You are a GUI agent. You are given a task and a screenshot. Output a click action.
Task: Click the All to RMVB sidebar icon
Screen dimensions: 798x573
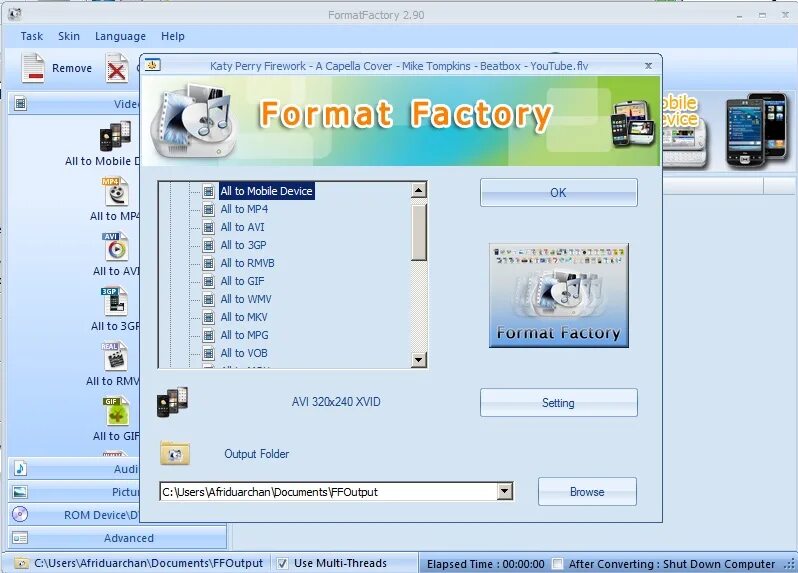coord(115,357)
